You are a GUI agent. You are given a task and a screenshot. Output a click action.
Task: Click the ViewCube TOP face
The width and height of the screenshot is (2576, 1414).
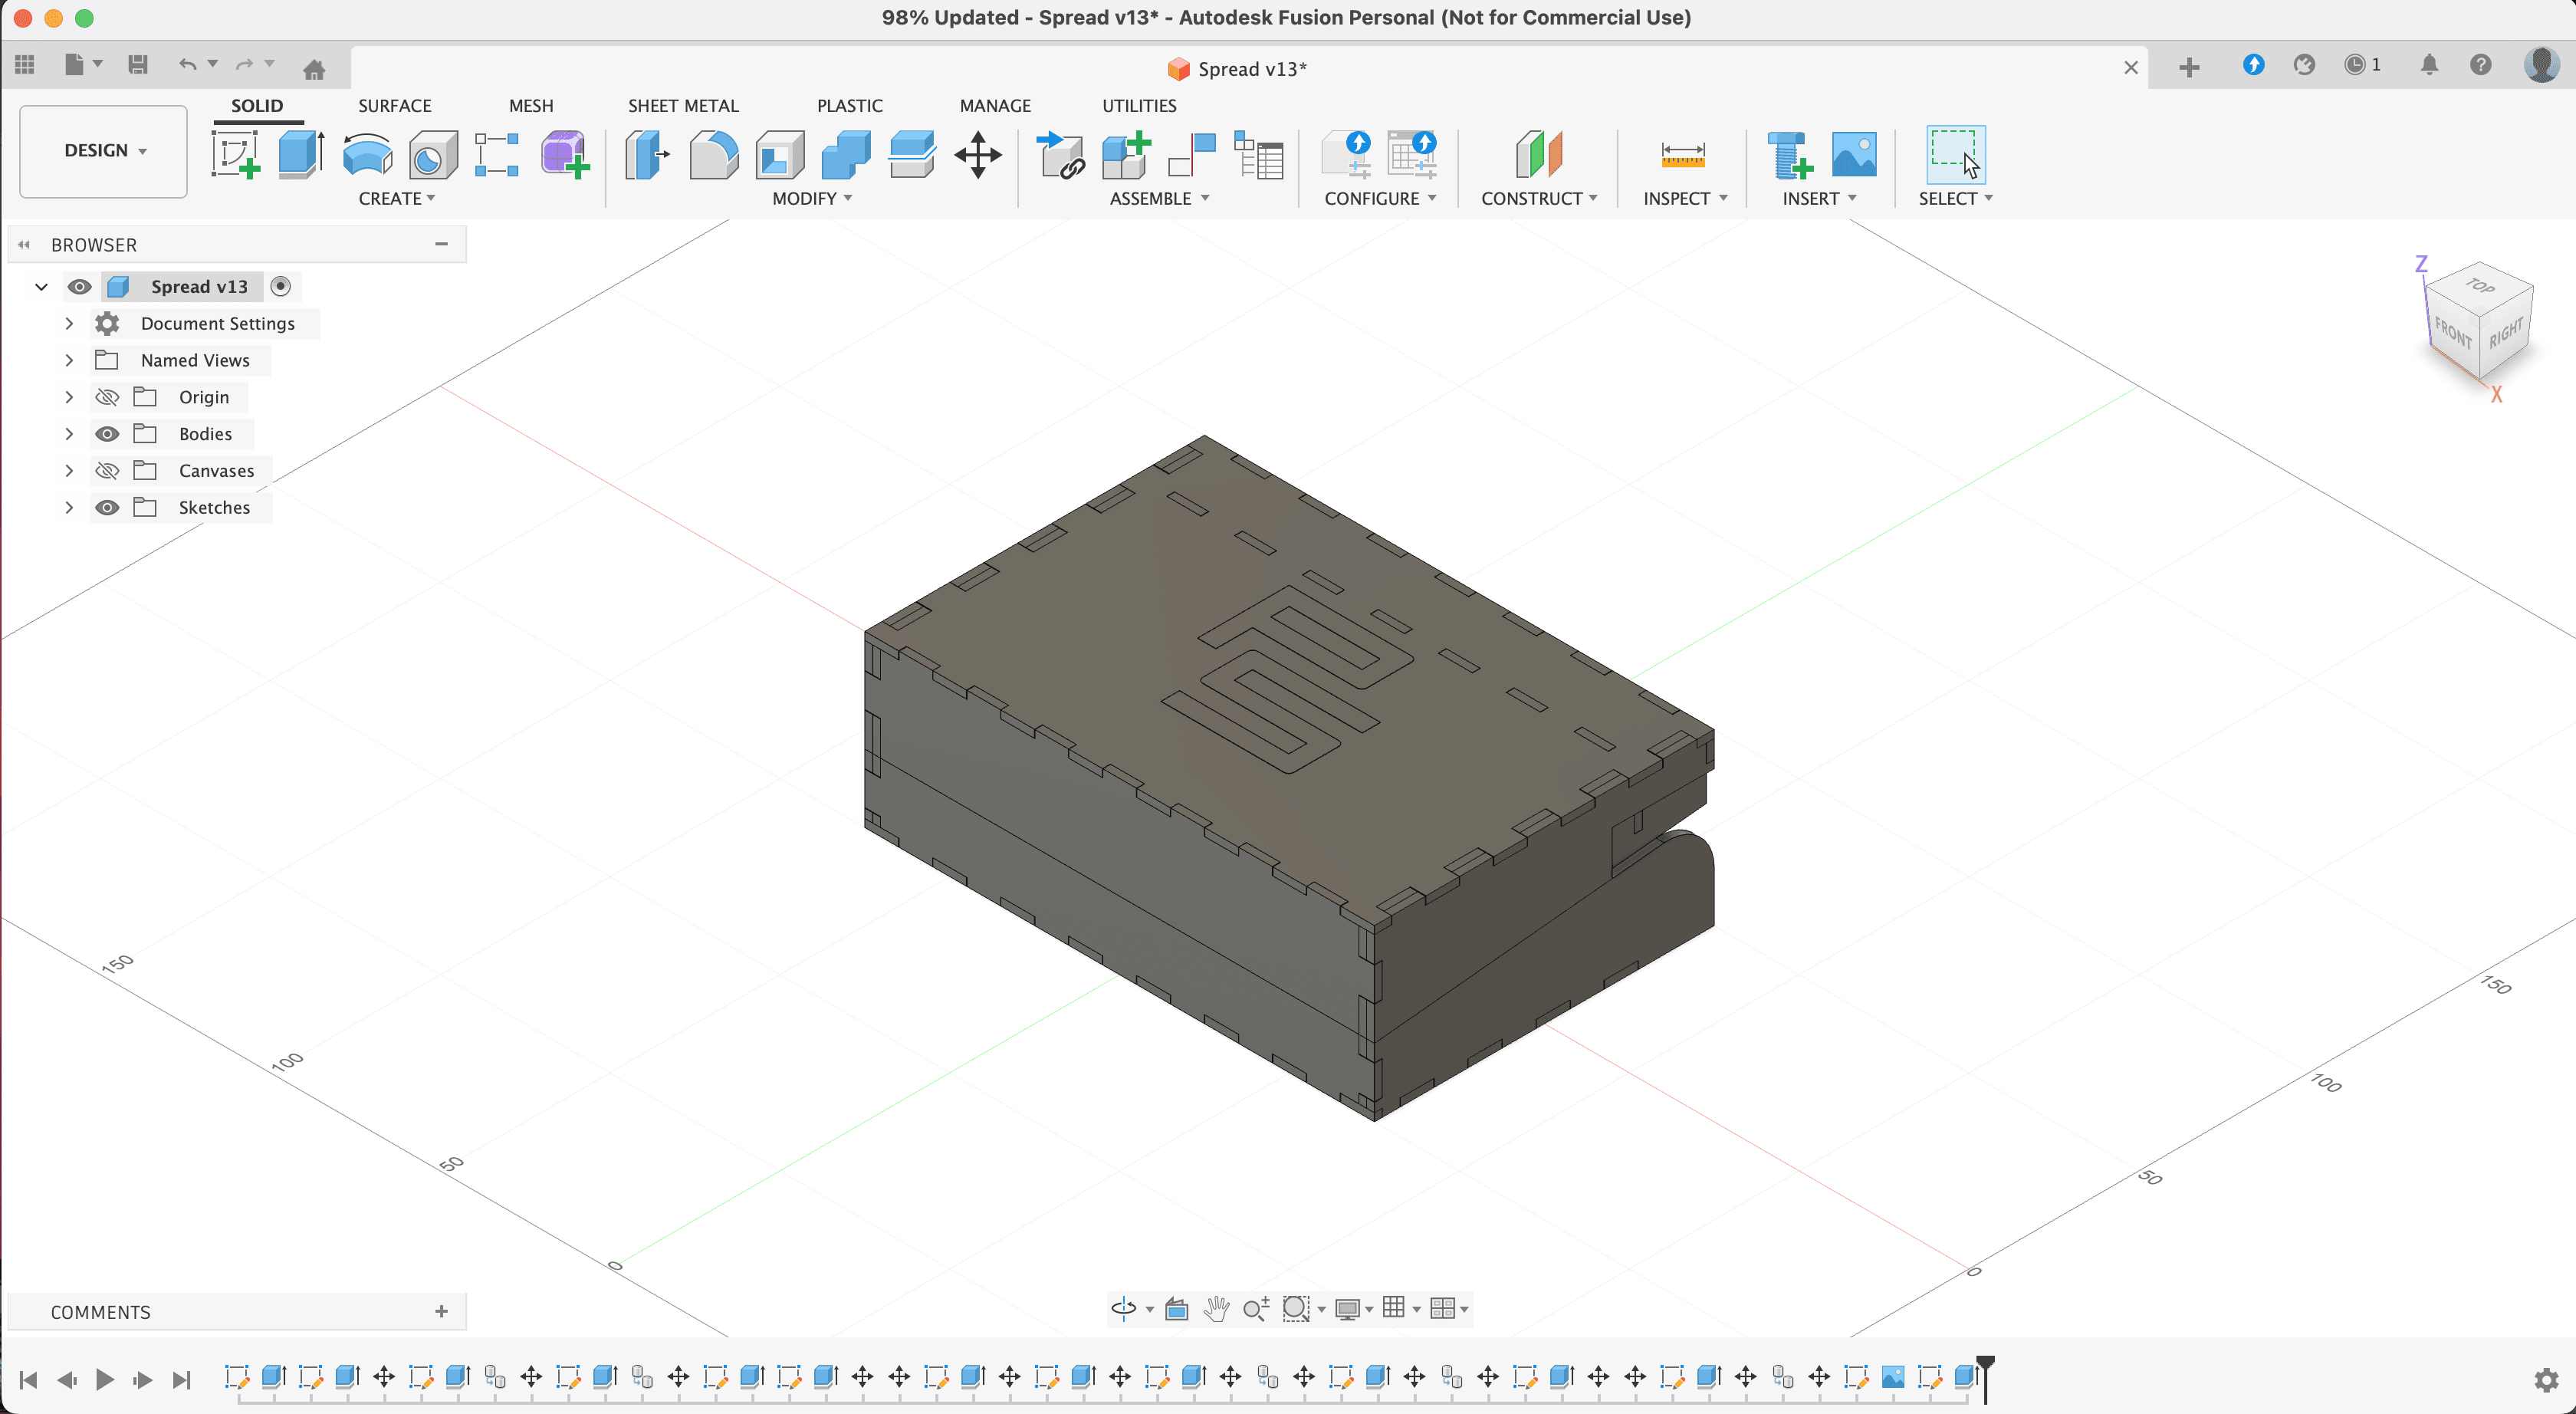click(x=2480, y=287)
